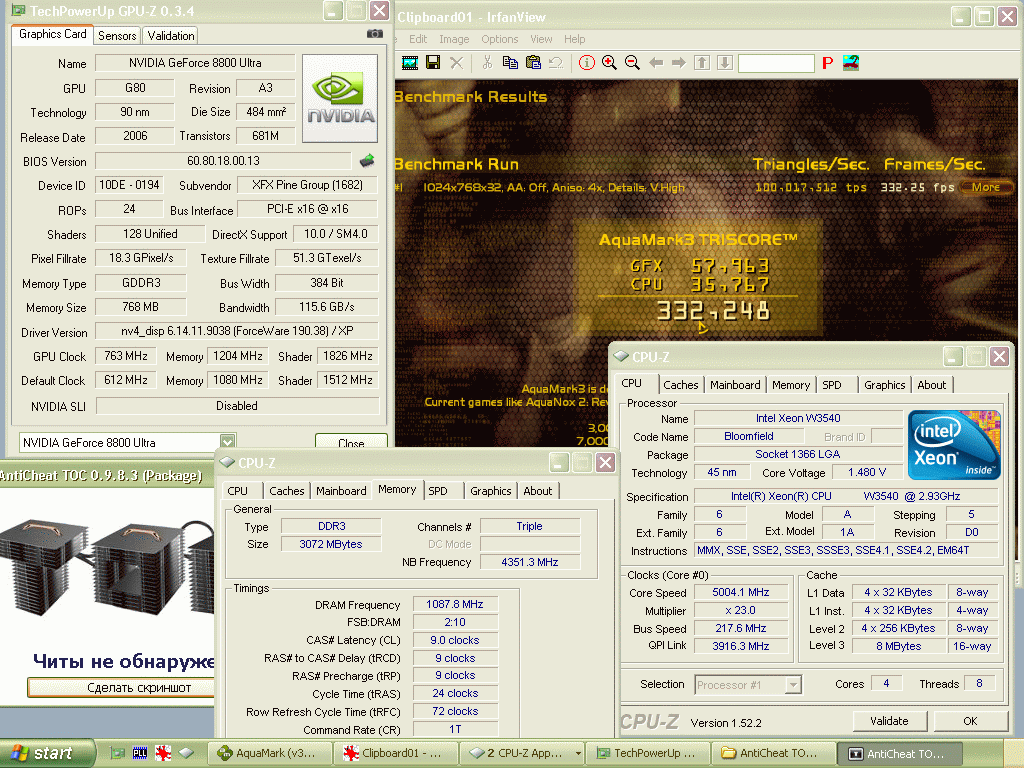
Task: Click the GPU Clock value 763 MHz
Action: pyautogui.click(x=126, y=356)
